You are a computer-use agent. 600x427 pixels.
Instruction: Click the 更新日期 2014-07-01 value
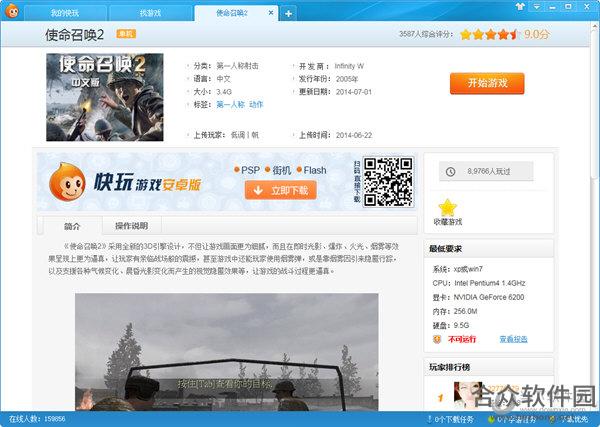[354, 92]
